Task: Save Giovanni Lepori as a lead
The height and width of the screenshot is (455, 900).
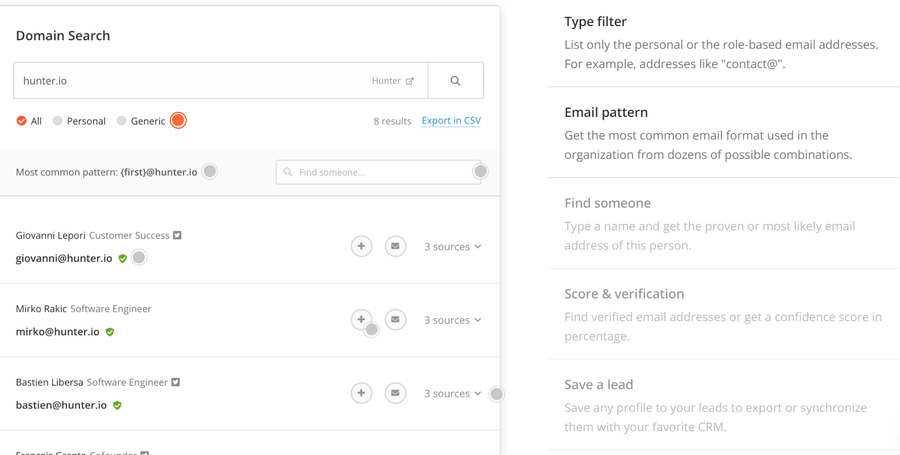Action: [361, 246]
